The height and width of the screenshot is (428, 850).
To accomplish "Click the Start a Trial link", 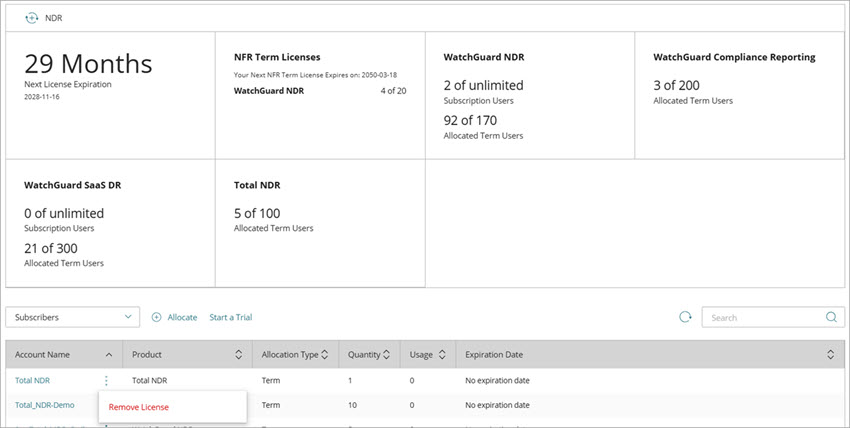I will click(x=231, y=317).
